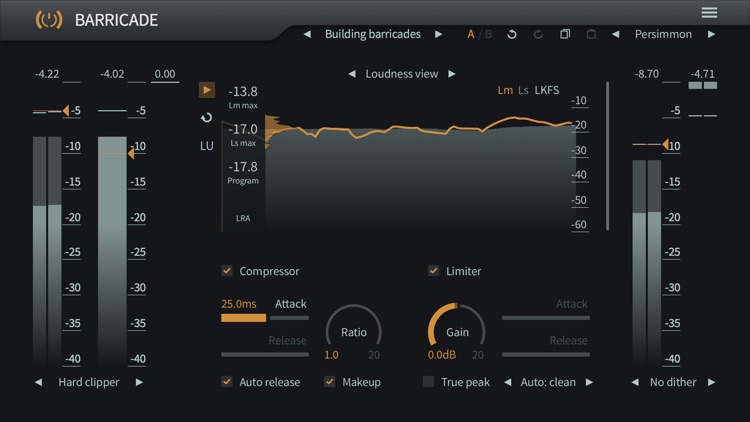The width and height of the screenshot is (750, 422).
Task: Toggle the Barricade power bypass icon
Action: pos(49,20)
